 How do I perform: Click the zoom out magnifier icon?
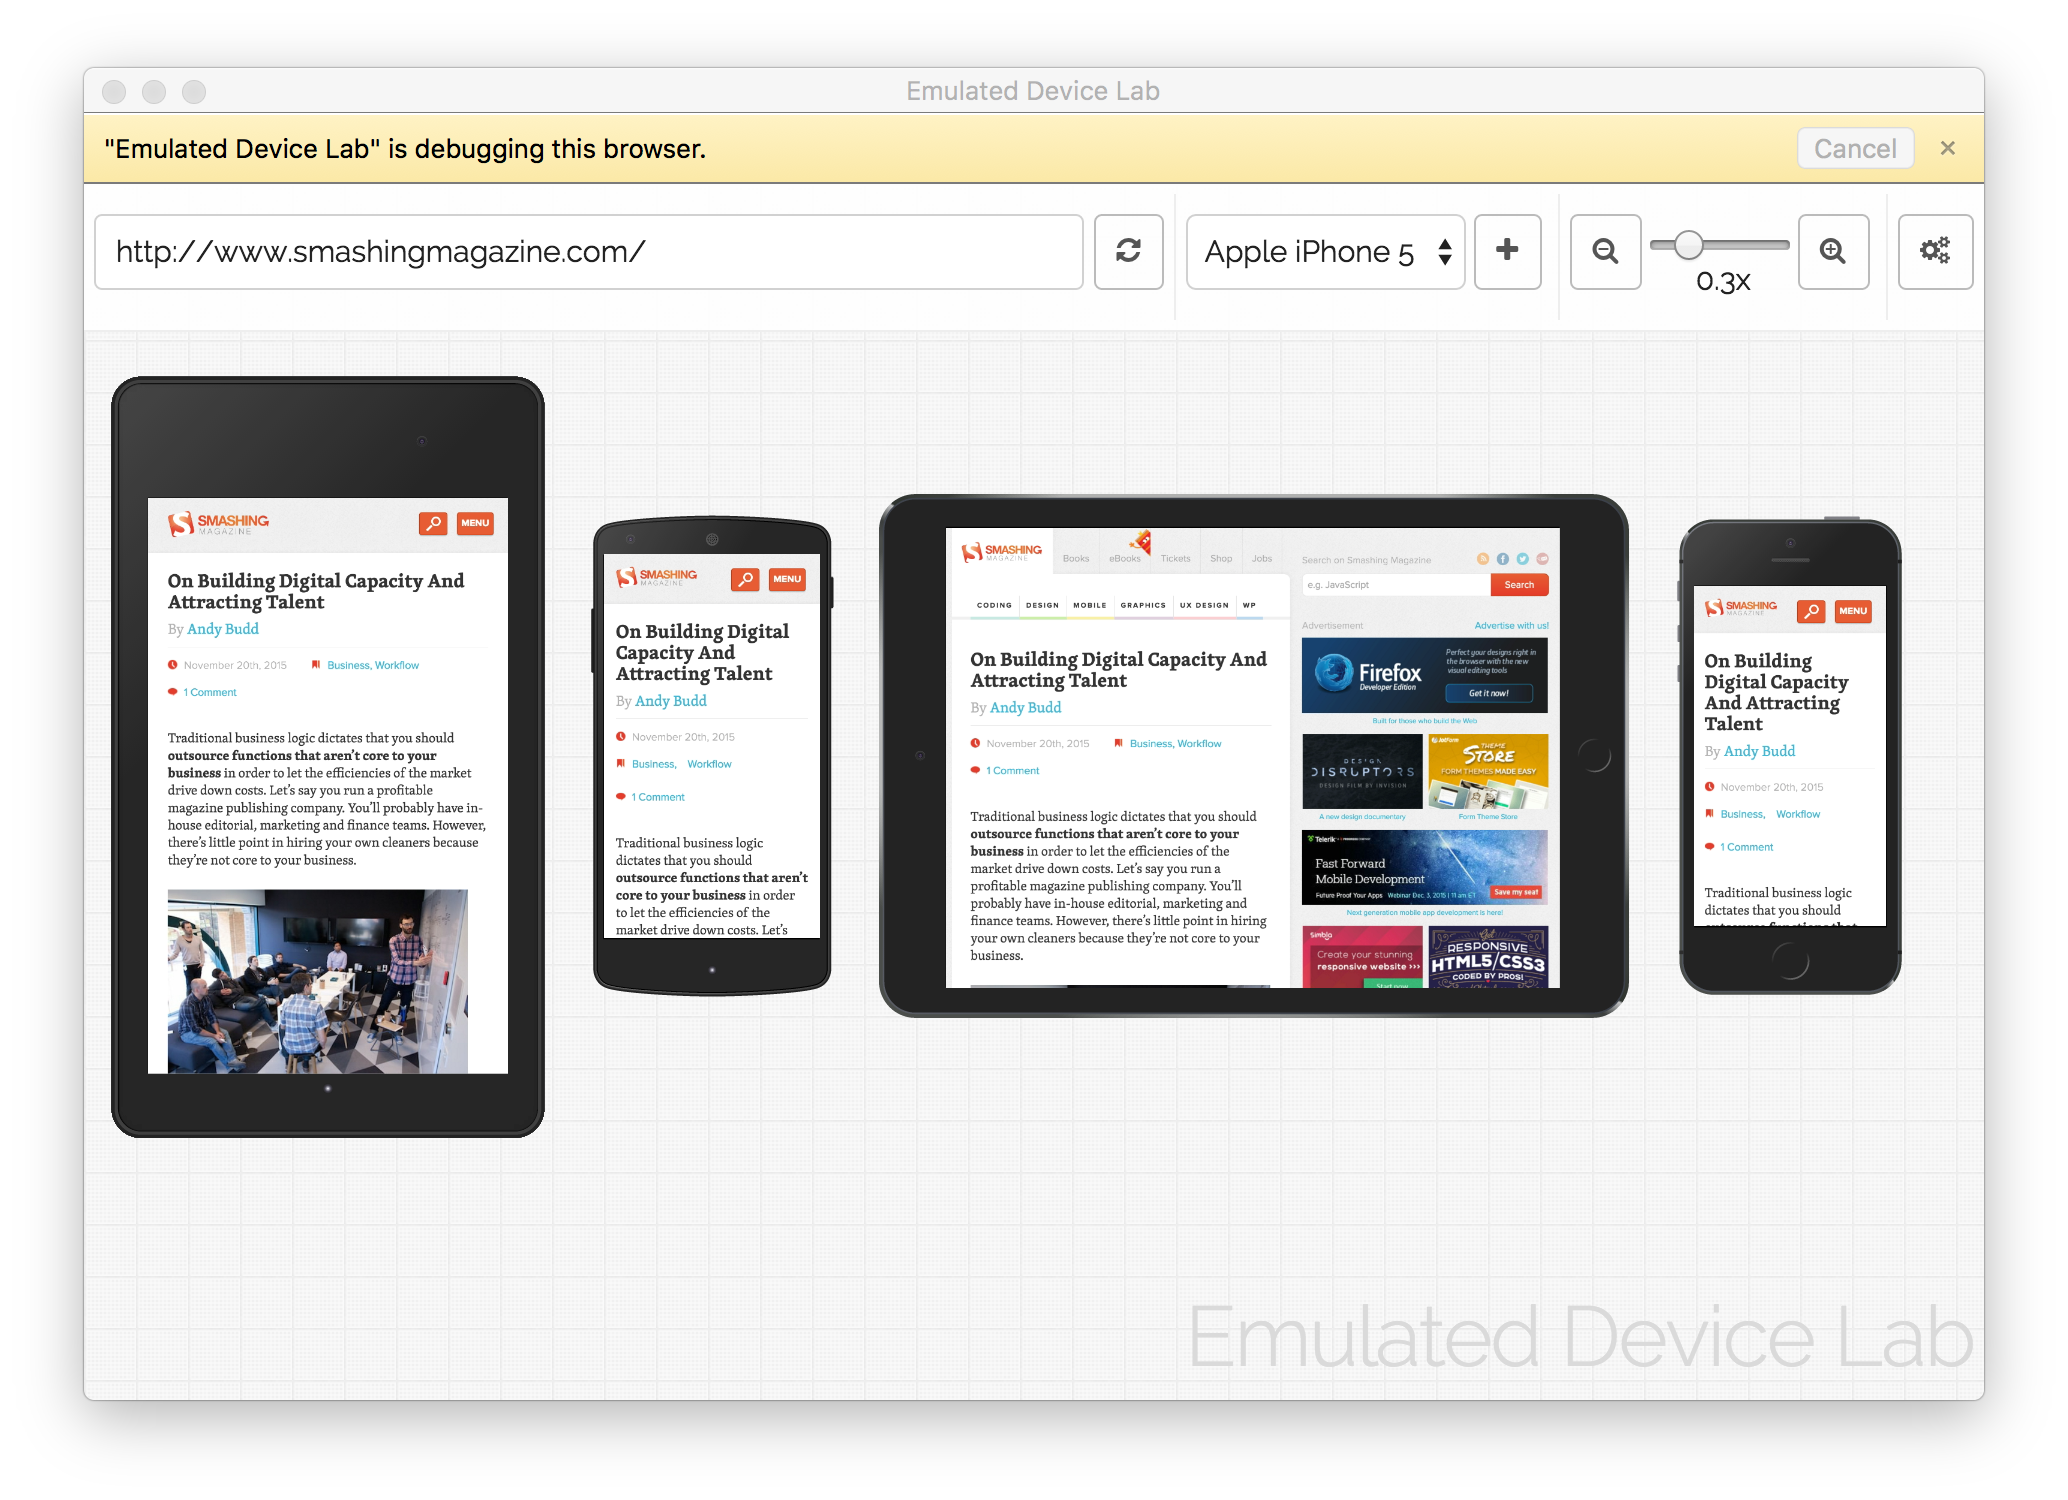click(1601, 251)
